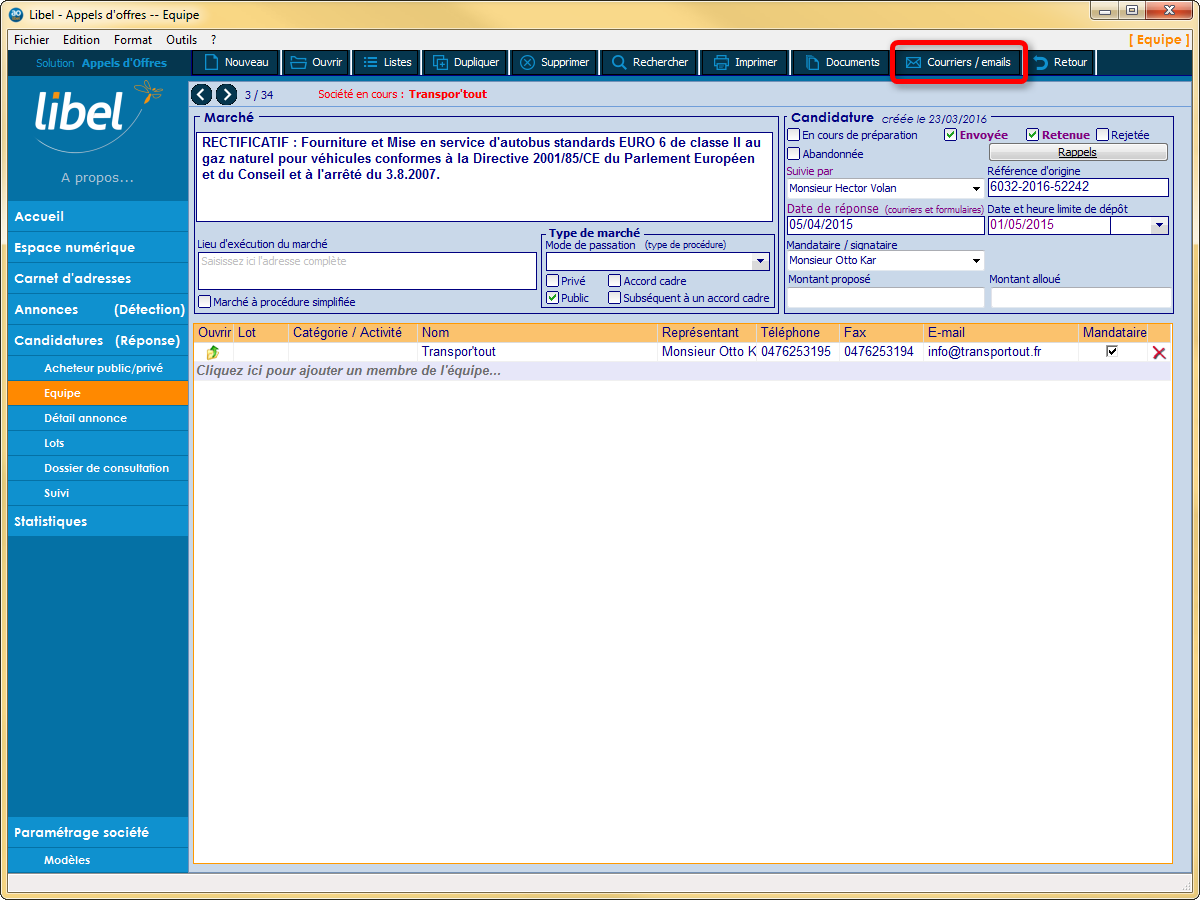The image size is (1200, 900).
Task: Click the Montant proposé field
Action: (885, 297)
